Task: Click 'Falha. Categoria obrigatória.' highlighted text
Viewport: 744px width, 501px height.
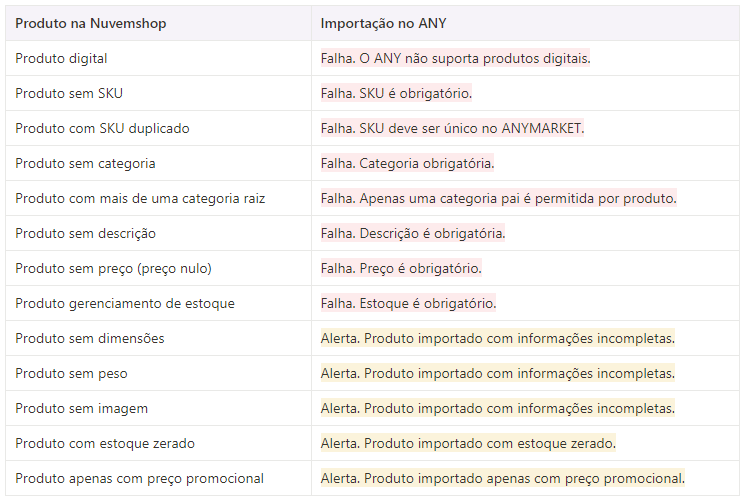Action: tap(408, 164)
